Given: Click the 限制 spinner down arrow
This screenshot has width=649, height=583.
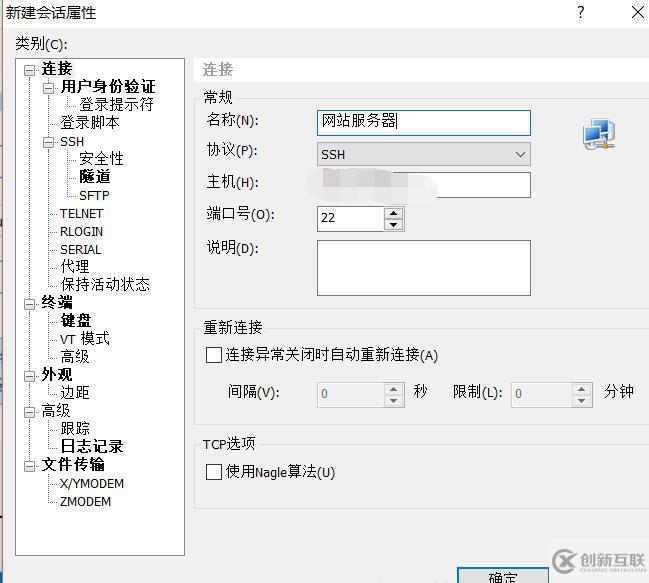Looking at the screenshot, I should [582, 401].
